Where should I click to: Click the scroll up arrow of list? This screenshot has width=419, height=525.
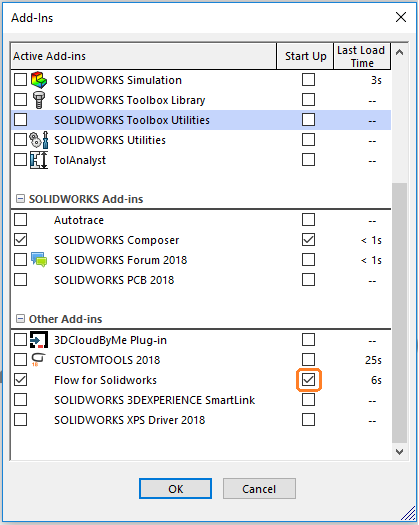coord(399,52)
